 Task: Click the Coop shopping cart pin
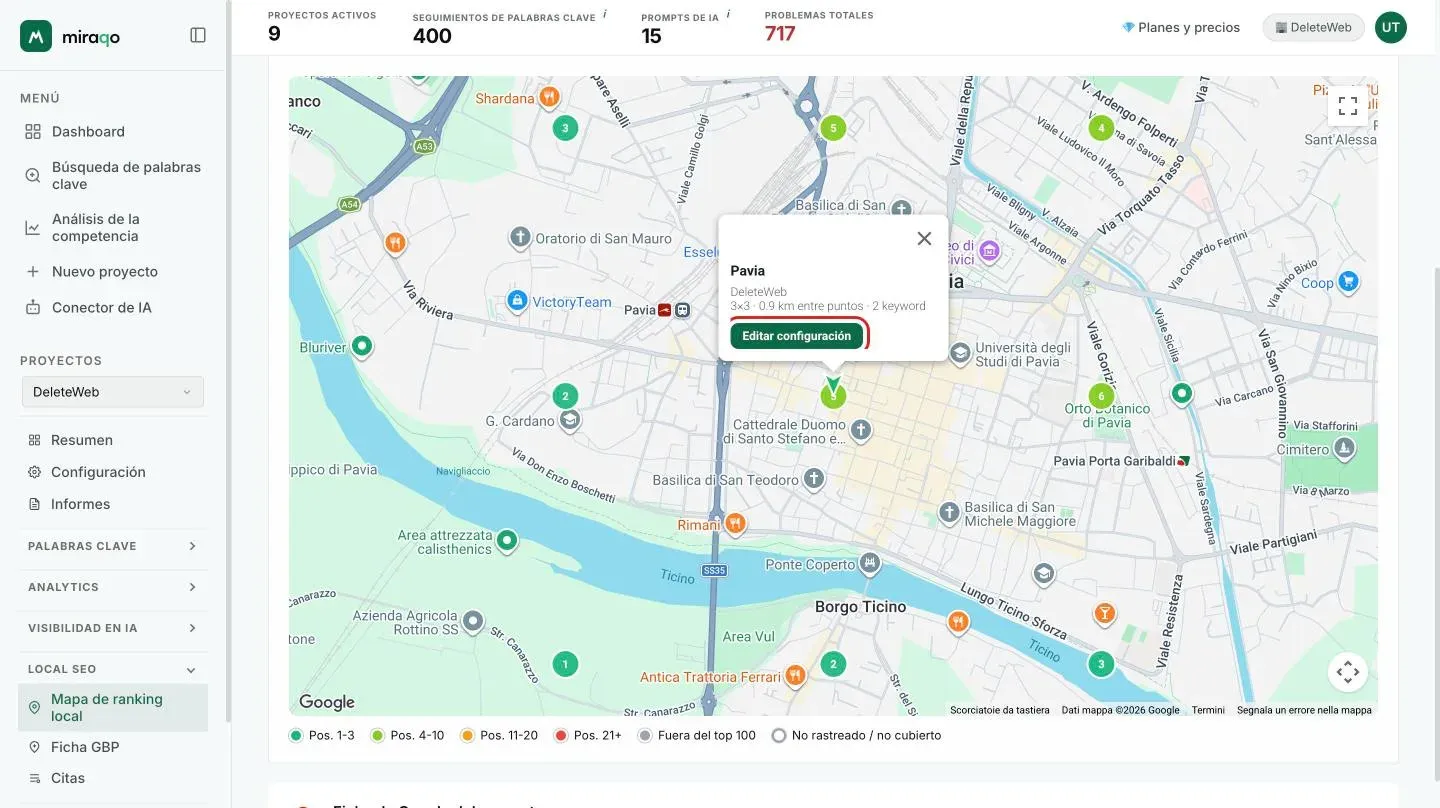[x=1348, y=281]
